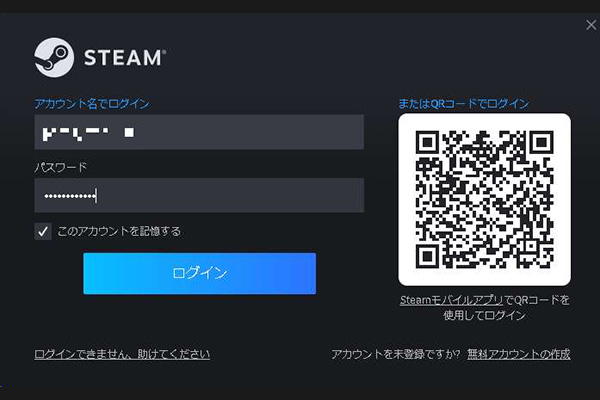This screenshot has width=600, height=400.
Task: Click the アカウント名でログイン heading
Action: [x=92, y=104]
